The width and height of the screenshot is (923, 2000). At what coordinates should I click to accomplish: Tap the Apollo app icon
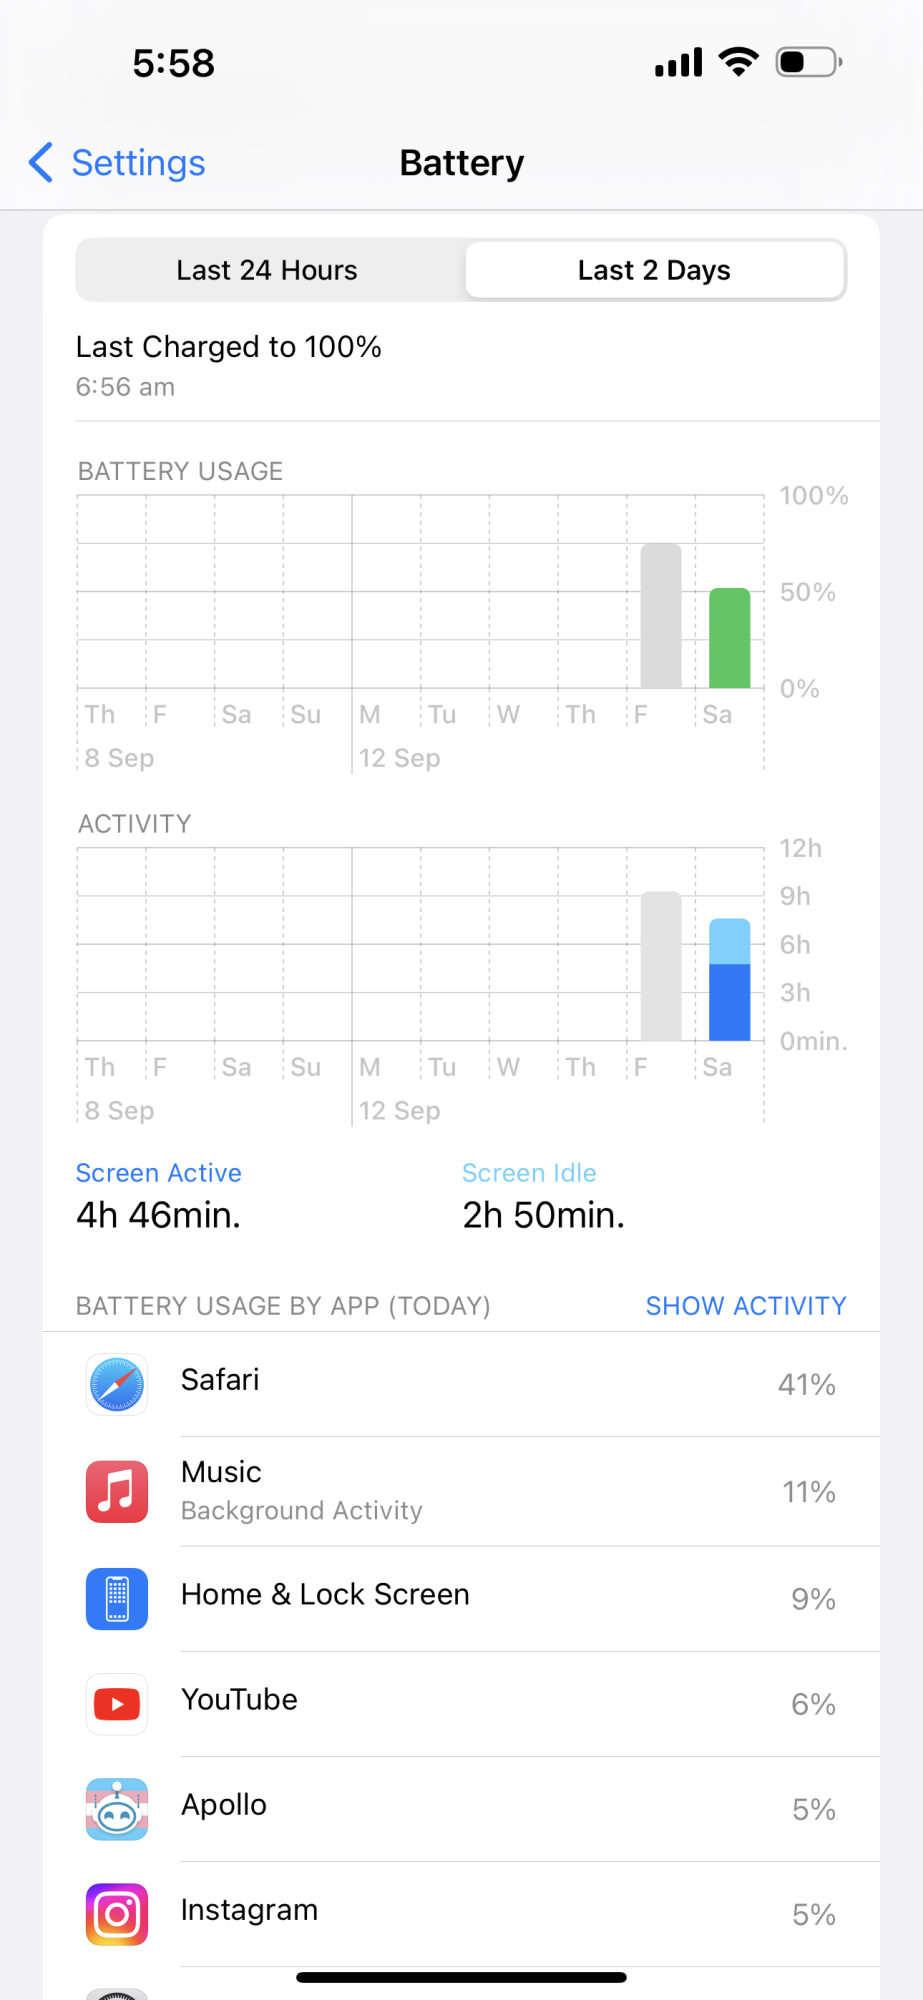[117, 1809]
